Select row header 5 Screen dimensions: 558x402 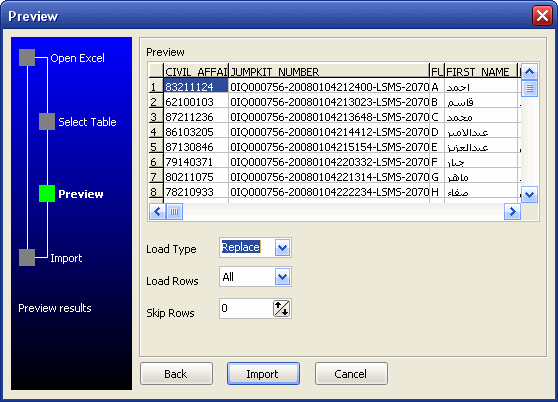[156, 147]
